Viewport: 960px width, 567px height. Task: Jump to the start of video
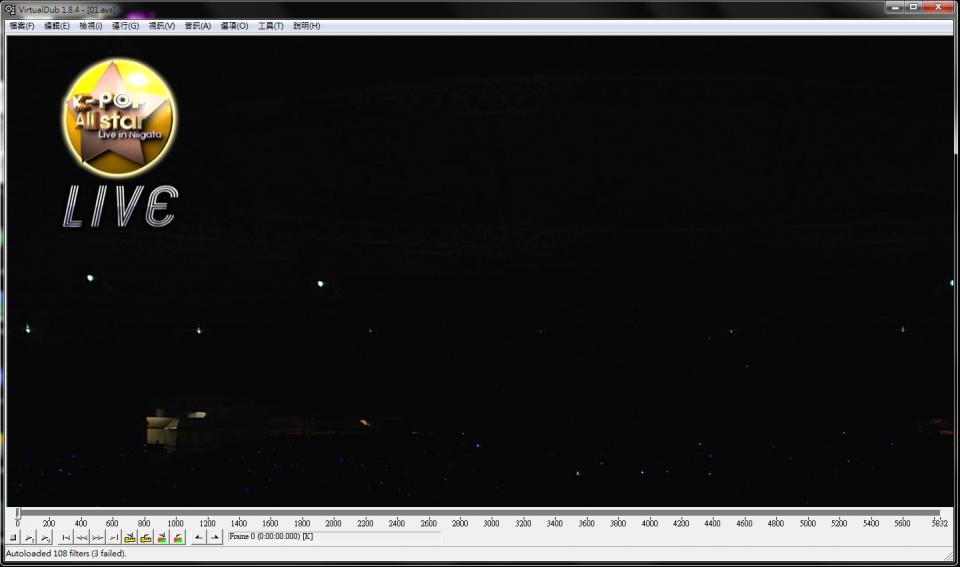click(x=66, y=538)
